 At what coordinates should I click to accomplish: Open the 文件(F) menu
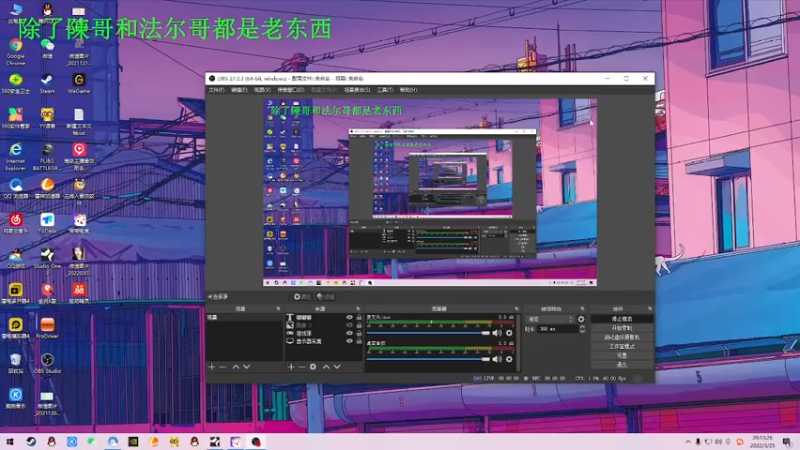pos(216,90)
